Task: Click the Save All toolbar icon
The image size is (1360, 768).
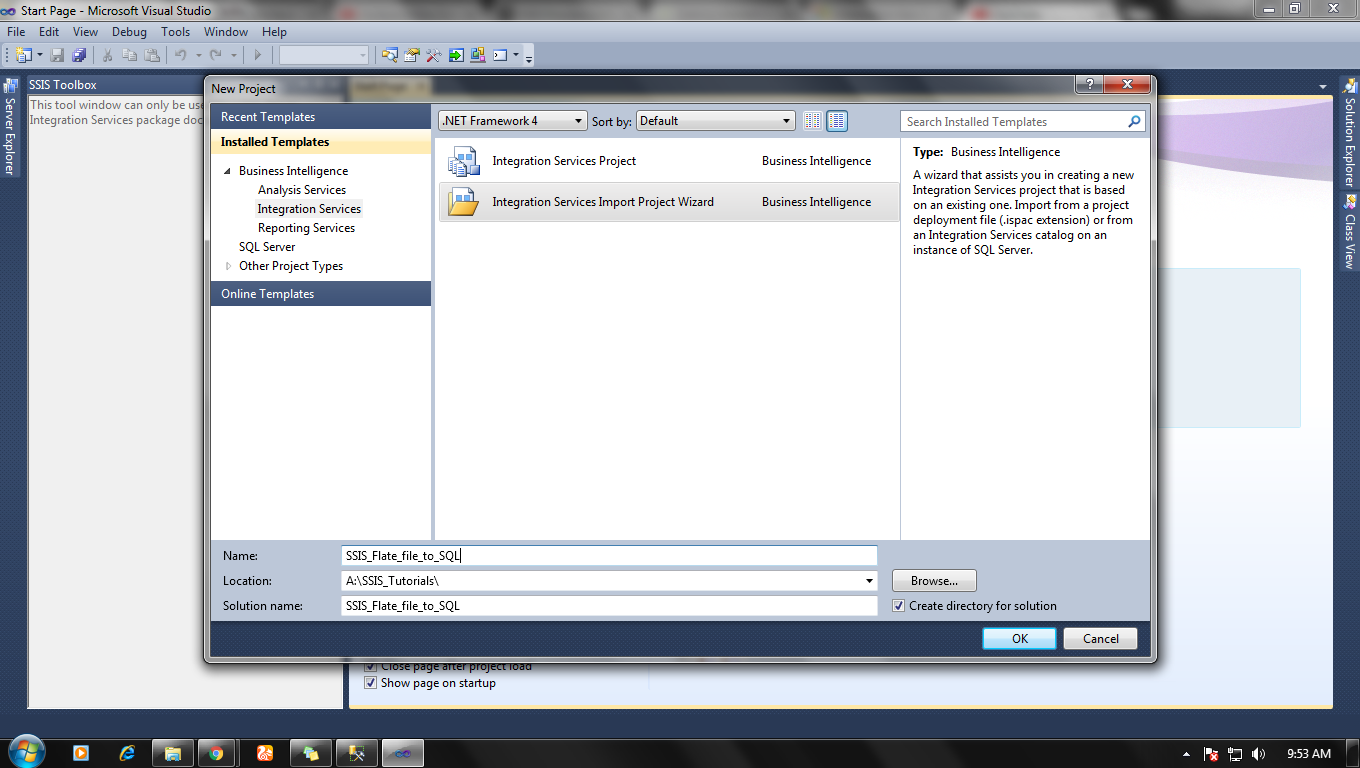Action: 79,55
